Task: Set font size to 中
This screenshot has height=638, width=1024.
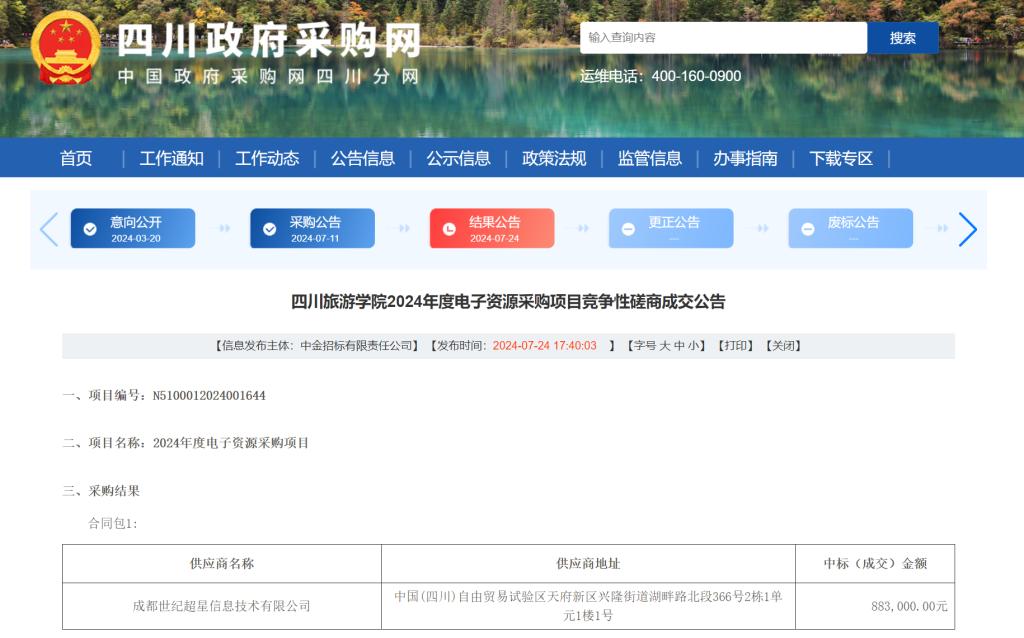Action: click(x=679, y=346)
